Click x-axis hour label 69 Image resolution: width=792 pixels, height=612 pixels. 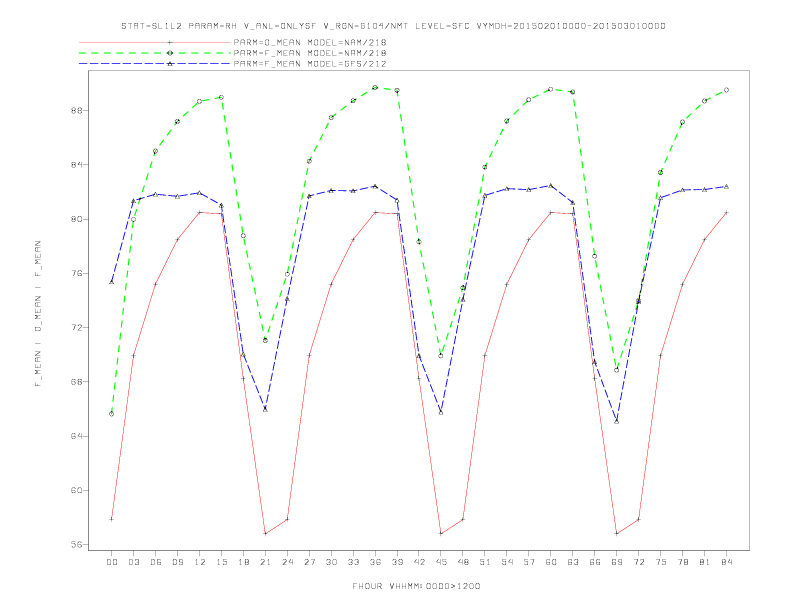[x=617, y=562]
